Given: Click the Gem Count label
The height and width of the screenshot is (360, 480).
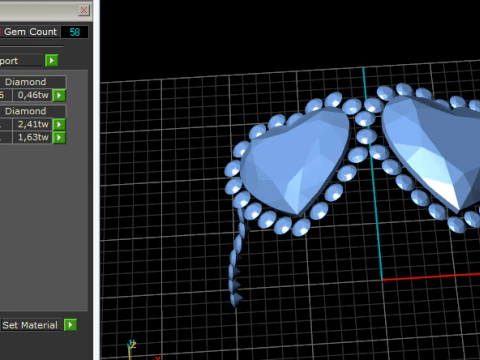Looking at the screenshot, I should point(30,32).
